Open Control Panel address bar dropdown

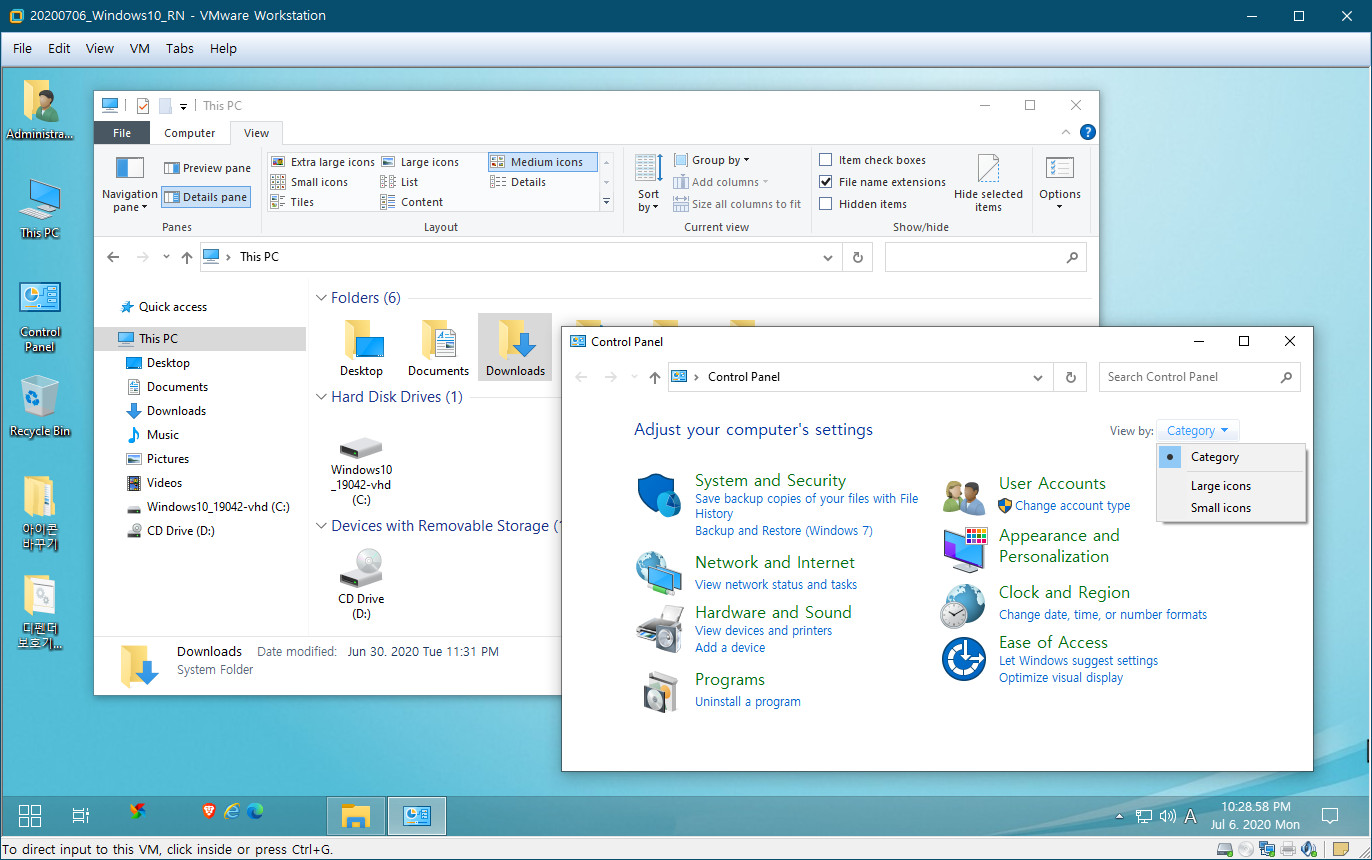(x=1040, y=377)
